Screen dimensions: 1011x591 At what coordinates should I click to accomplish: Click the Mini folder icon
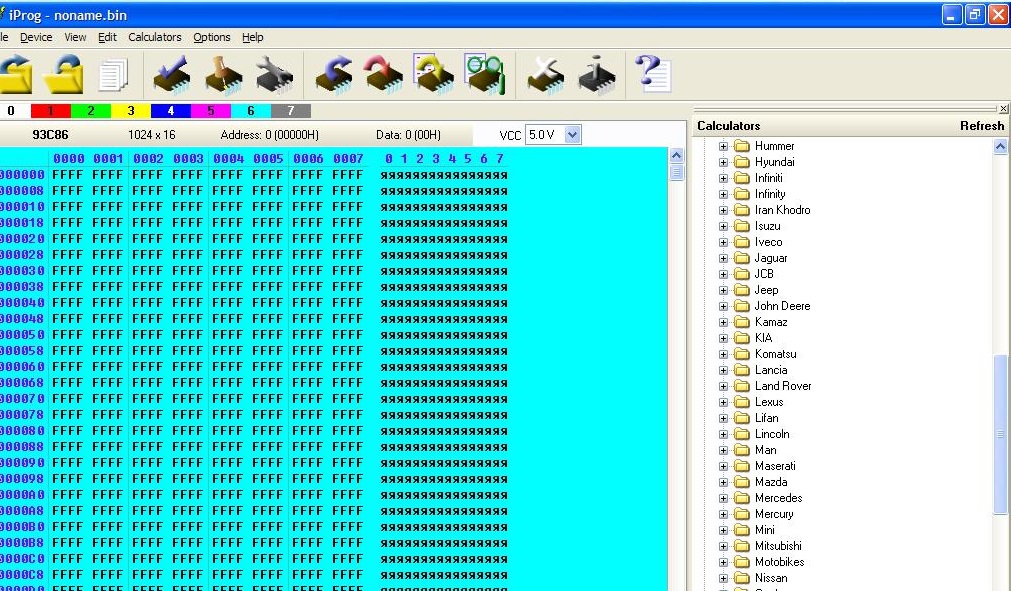[742, 530]
